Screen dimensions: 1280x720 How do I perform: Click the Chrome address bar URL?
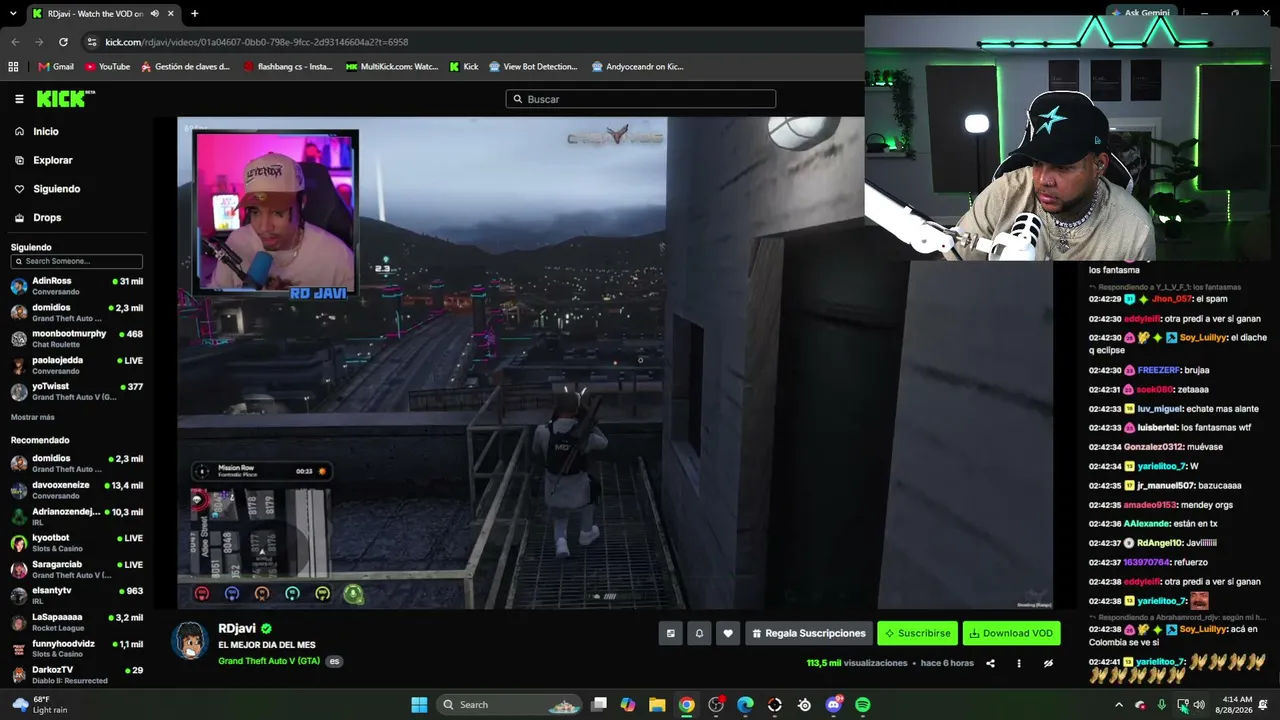(257, 42)
